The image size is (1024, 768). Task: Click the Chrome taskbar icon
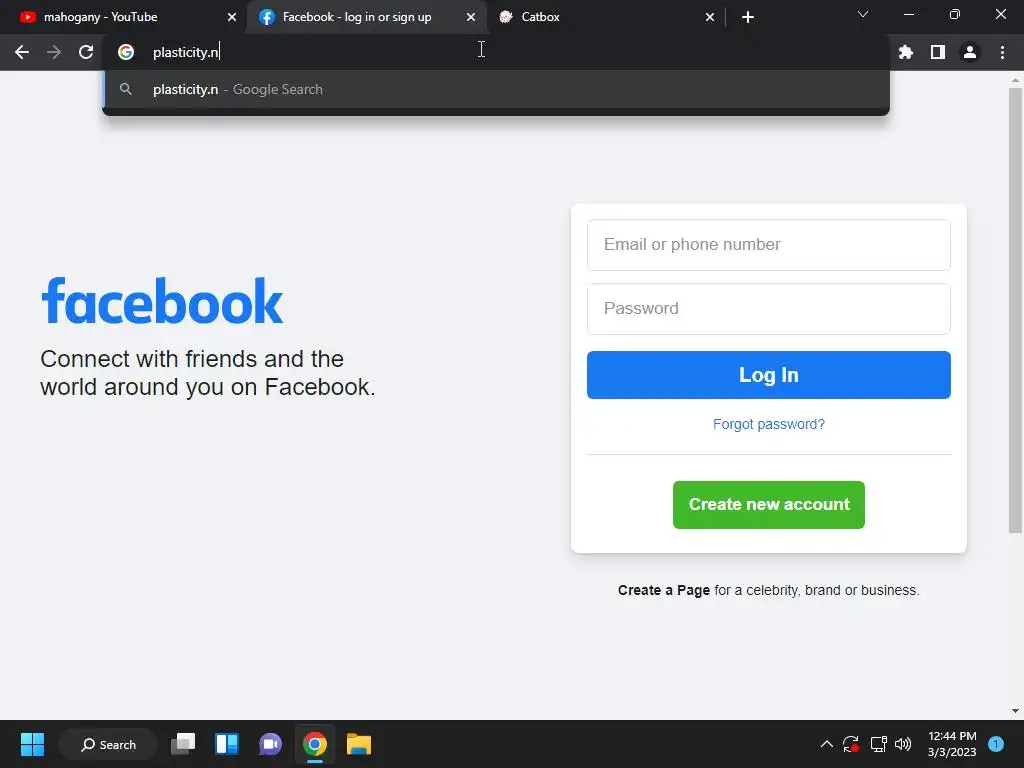pyautogui.click(x=314, y=744)
